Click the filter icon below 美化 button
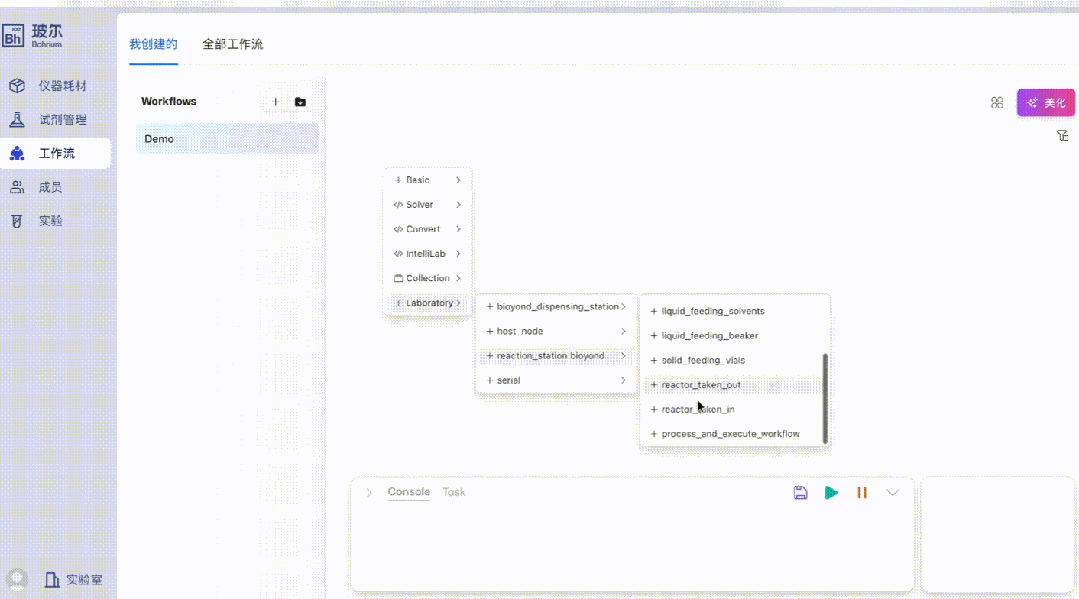 coord(1063,136)
